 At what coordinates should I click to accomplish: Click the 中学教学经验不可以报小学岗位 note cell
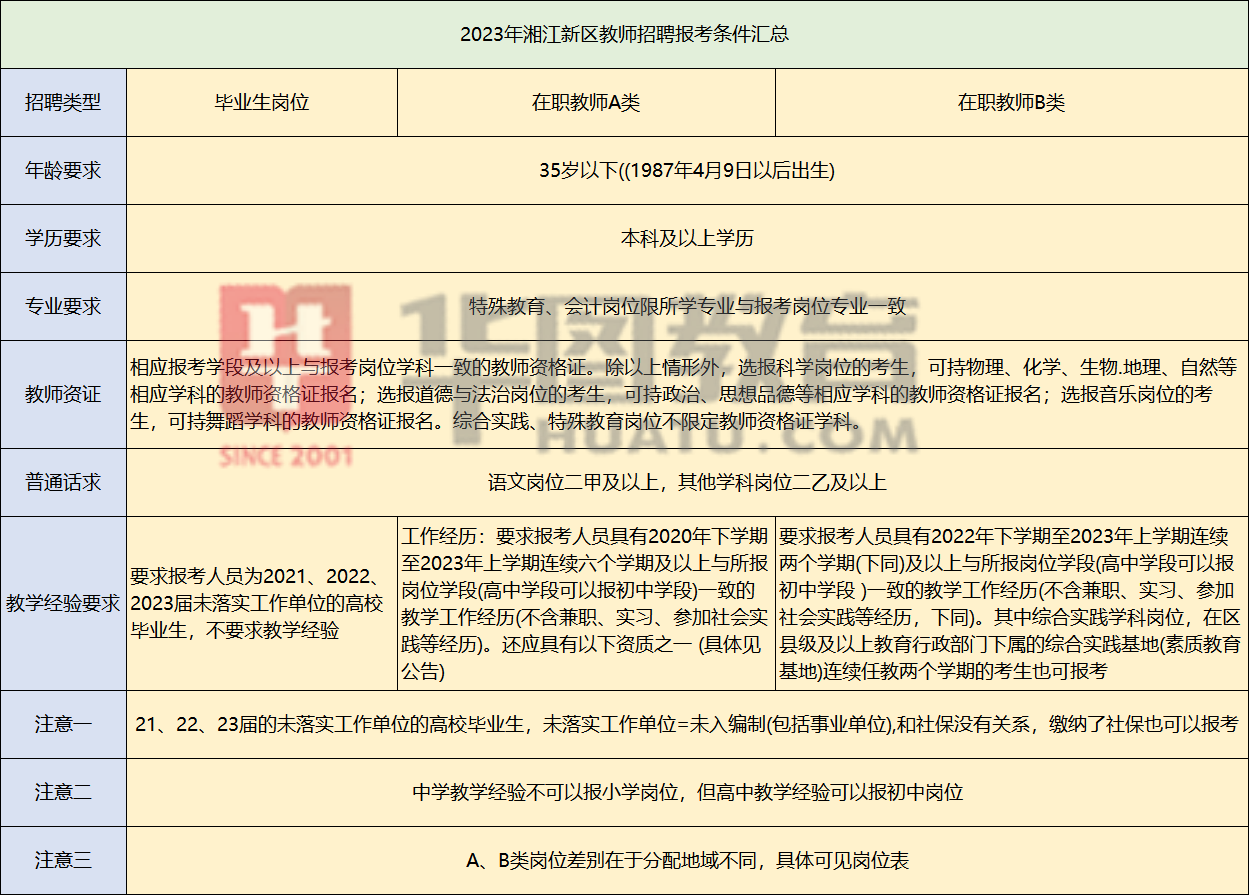(687, 792)
